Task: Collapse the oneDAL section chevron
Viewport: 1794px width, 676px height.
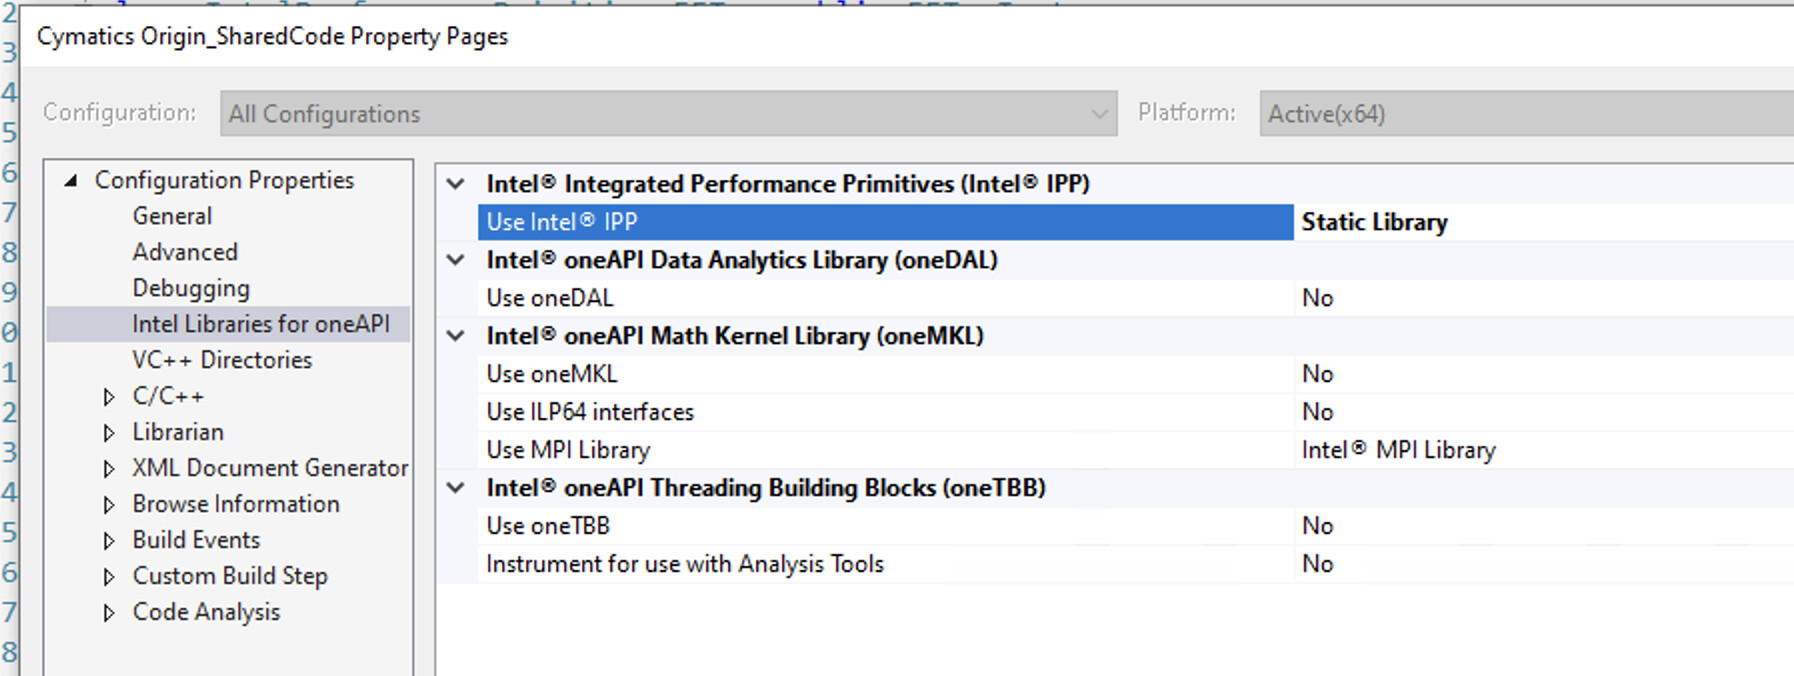Action: [456, 260]
